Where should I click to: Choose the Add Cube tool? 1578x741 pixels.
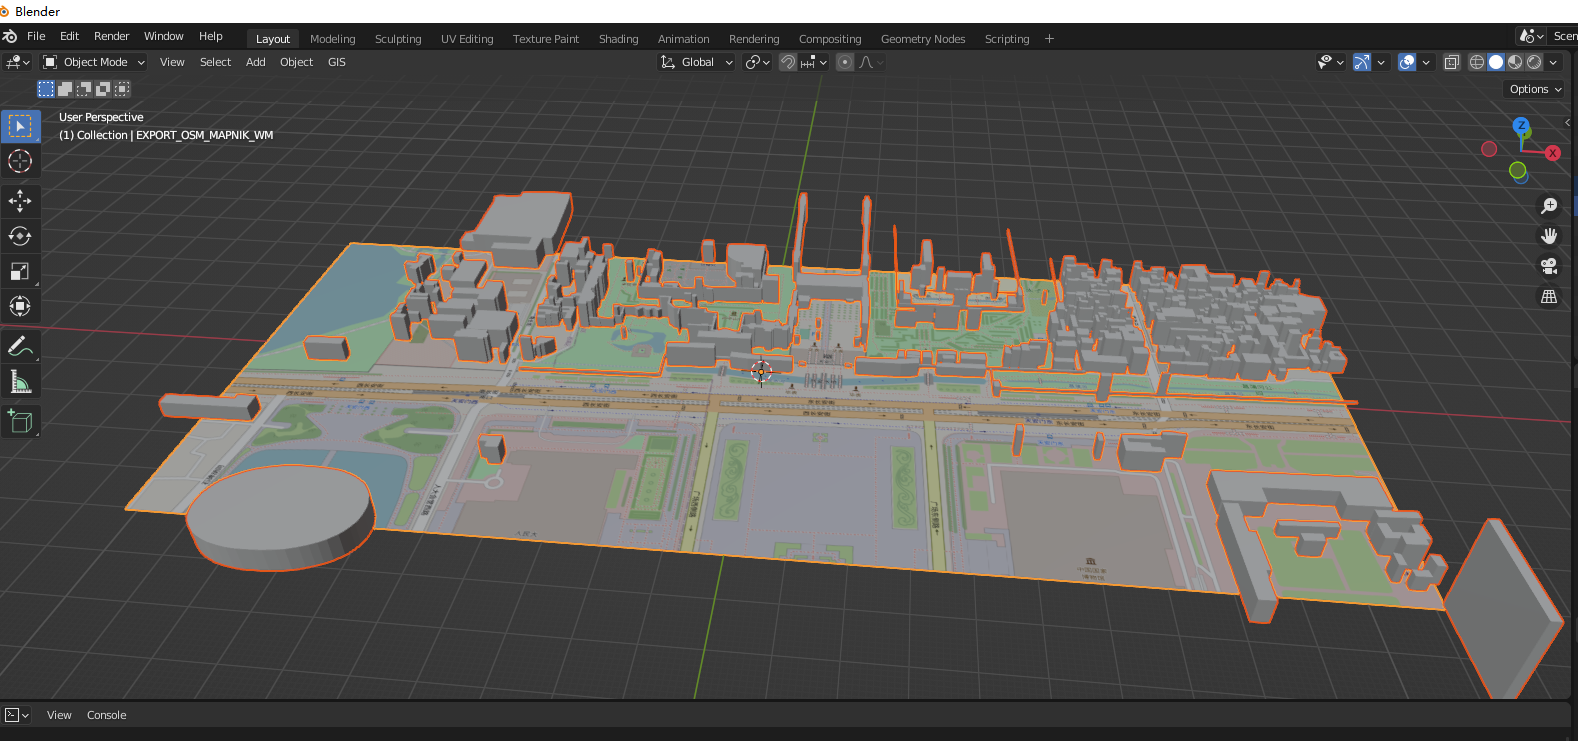[x=20, y=421]
